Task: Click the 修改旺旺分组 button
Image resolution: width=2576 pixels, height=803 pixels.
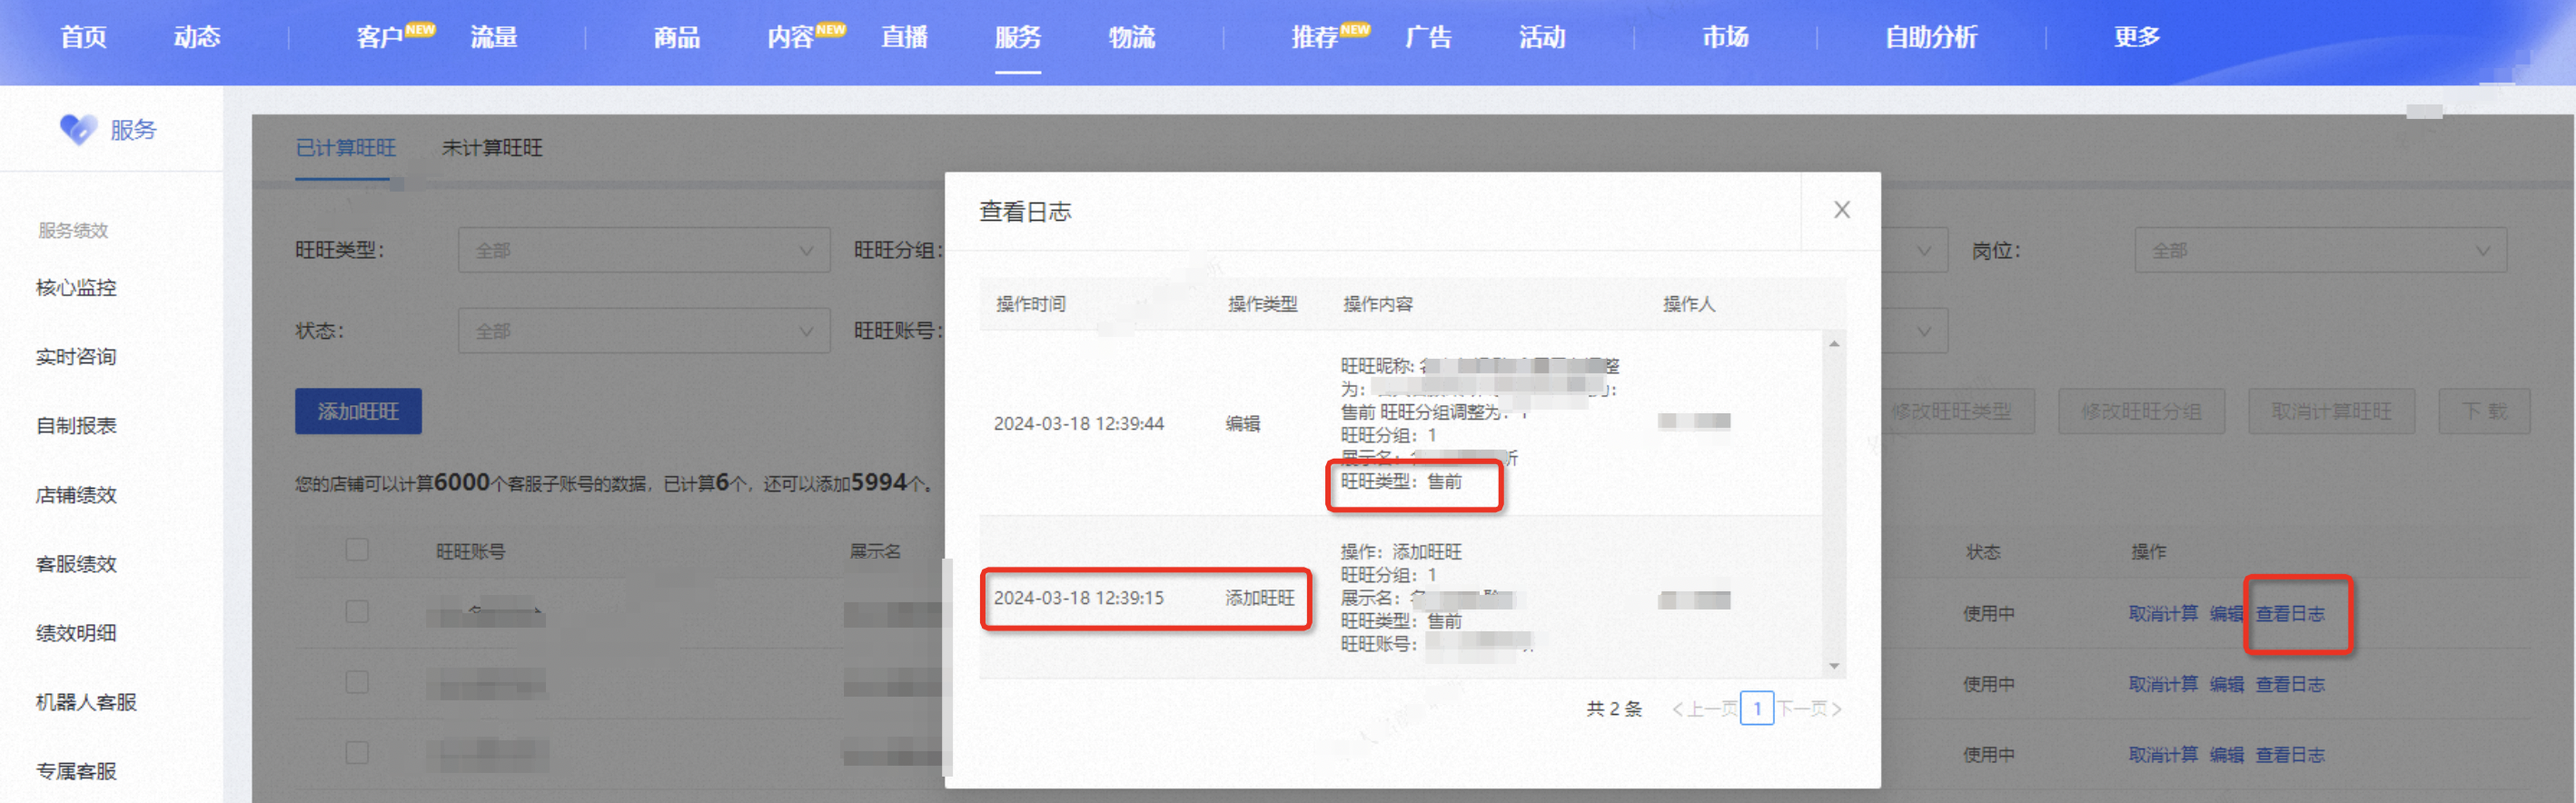Action: point(2141,411)
